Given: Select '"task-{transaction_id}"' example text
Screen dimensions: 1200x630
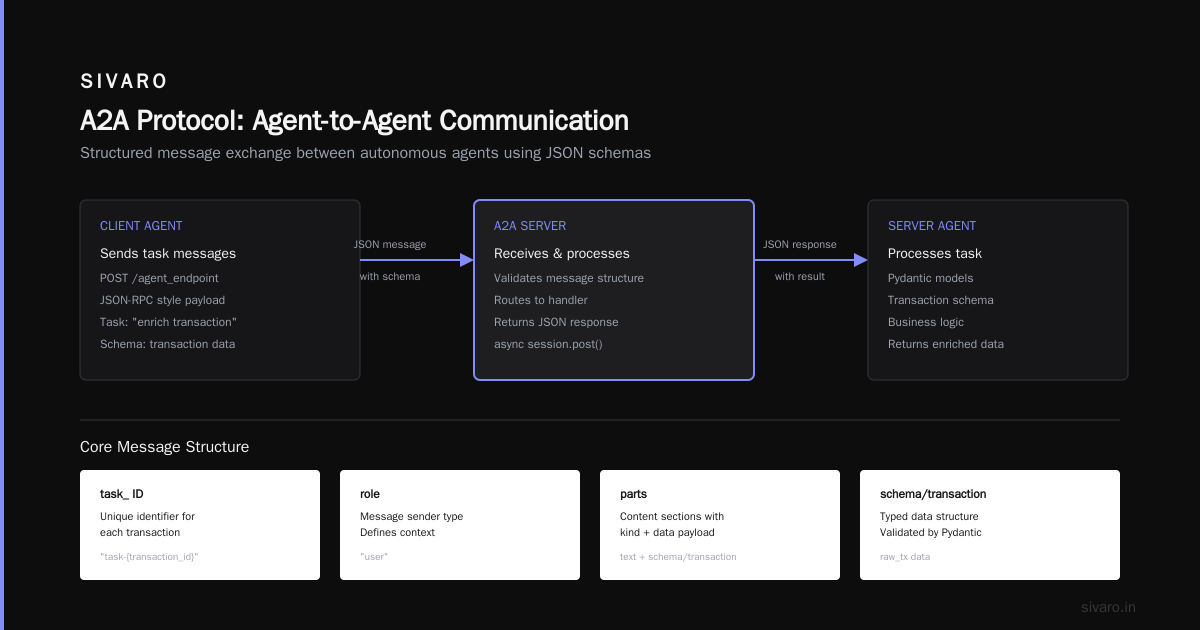Looking at the screenshot, I should tap(149, 556).
